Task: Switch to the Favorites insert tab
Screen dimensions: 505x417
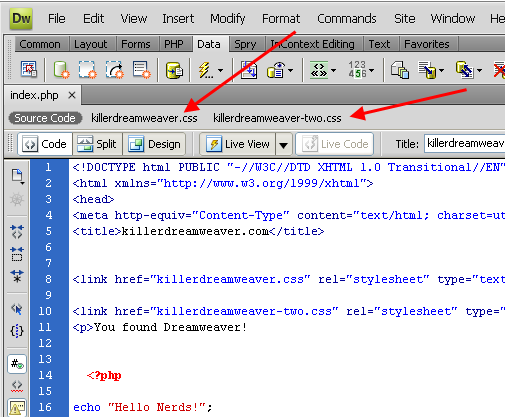Action: 427,44
